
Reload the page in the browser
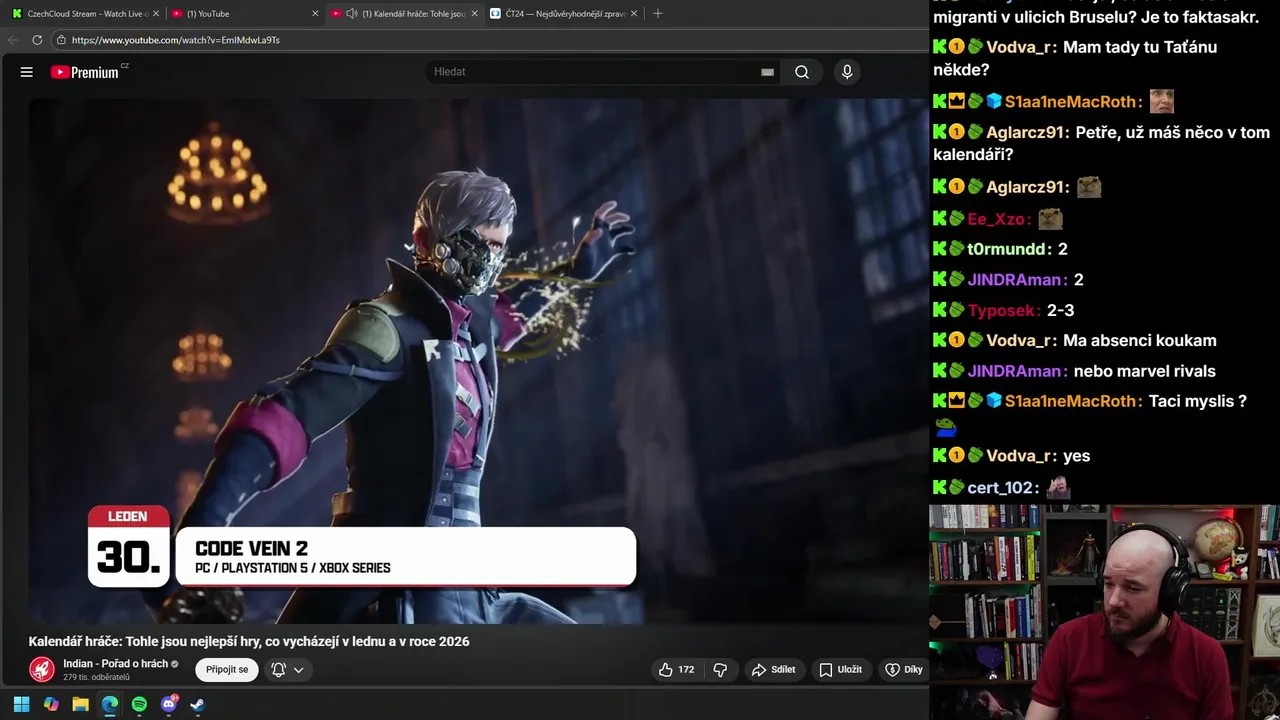37,40
